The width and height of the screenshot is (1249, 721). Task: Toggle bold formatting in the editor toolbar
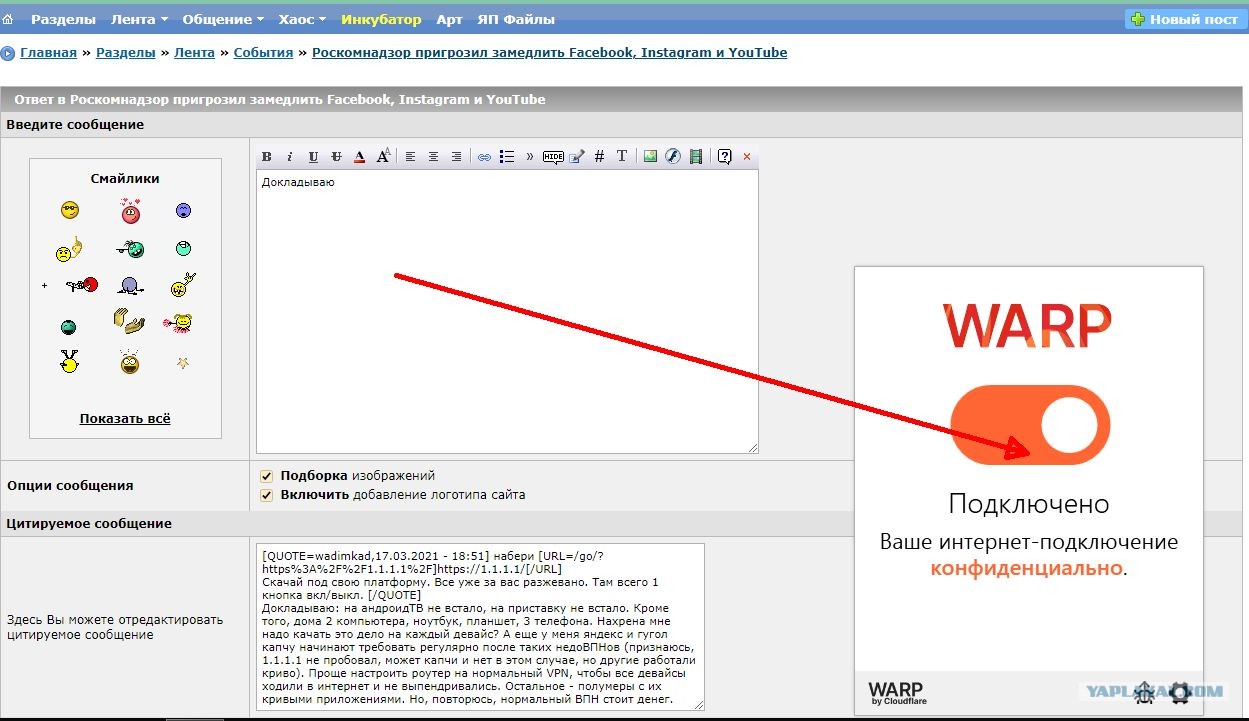click(267, 157)
